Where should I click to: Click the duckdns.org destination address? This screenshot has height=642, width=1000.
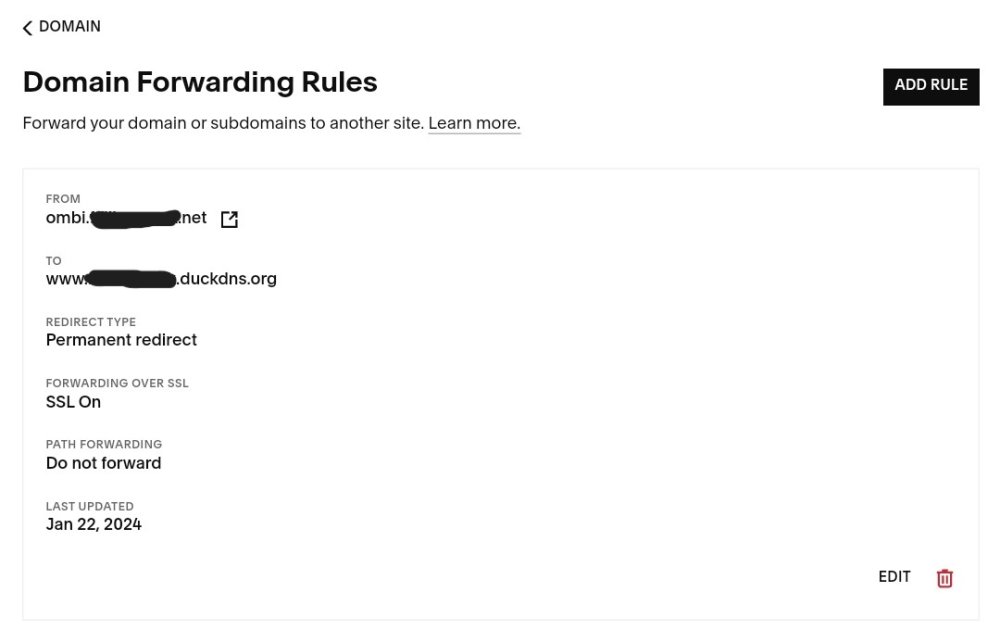[x=161, y=279]
